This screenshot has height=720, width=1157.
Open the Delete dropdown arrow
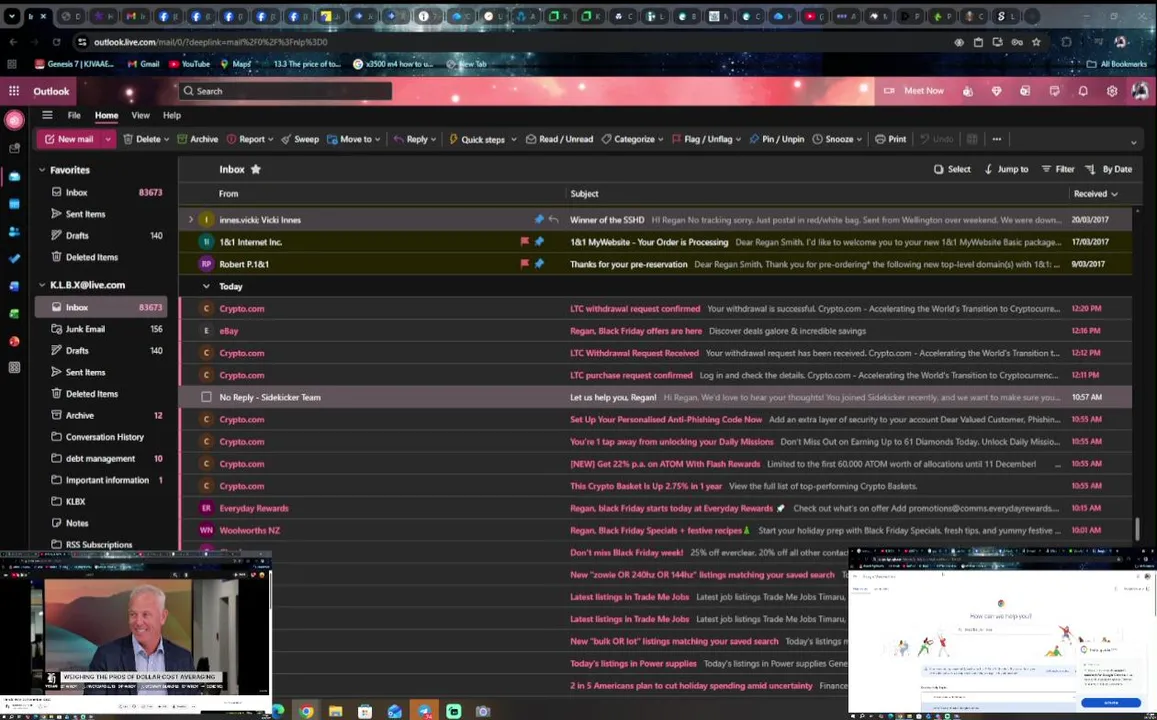(x=167, y=139)
